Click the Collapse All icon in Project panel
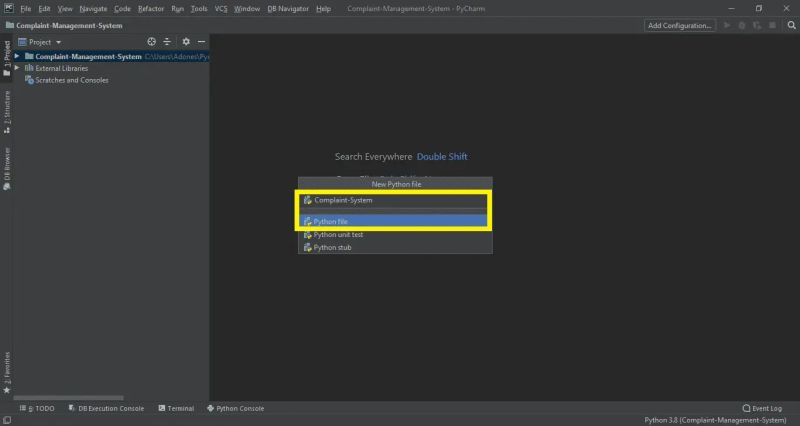 tap(167, 42)
